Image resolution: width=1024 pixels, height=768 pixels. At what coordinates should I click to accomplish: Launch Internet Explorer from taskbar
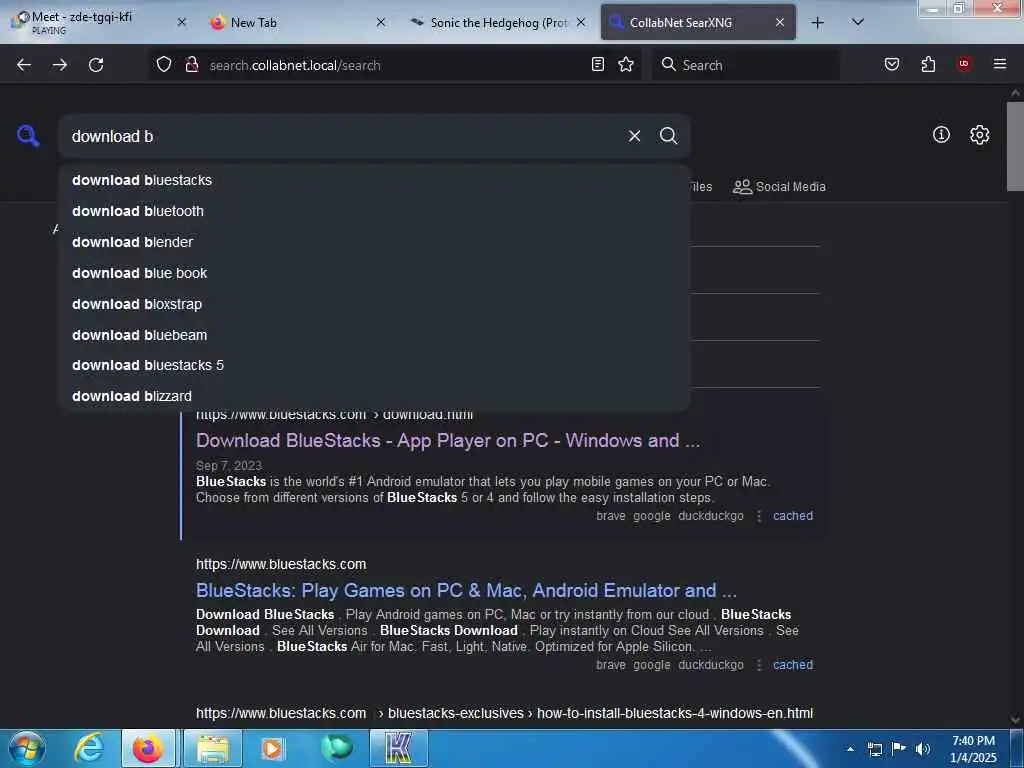tap(88, 748)
